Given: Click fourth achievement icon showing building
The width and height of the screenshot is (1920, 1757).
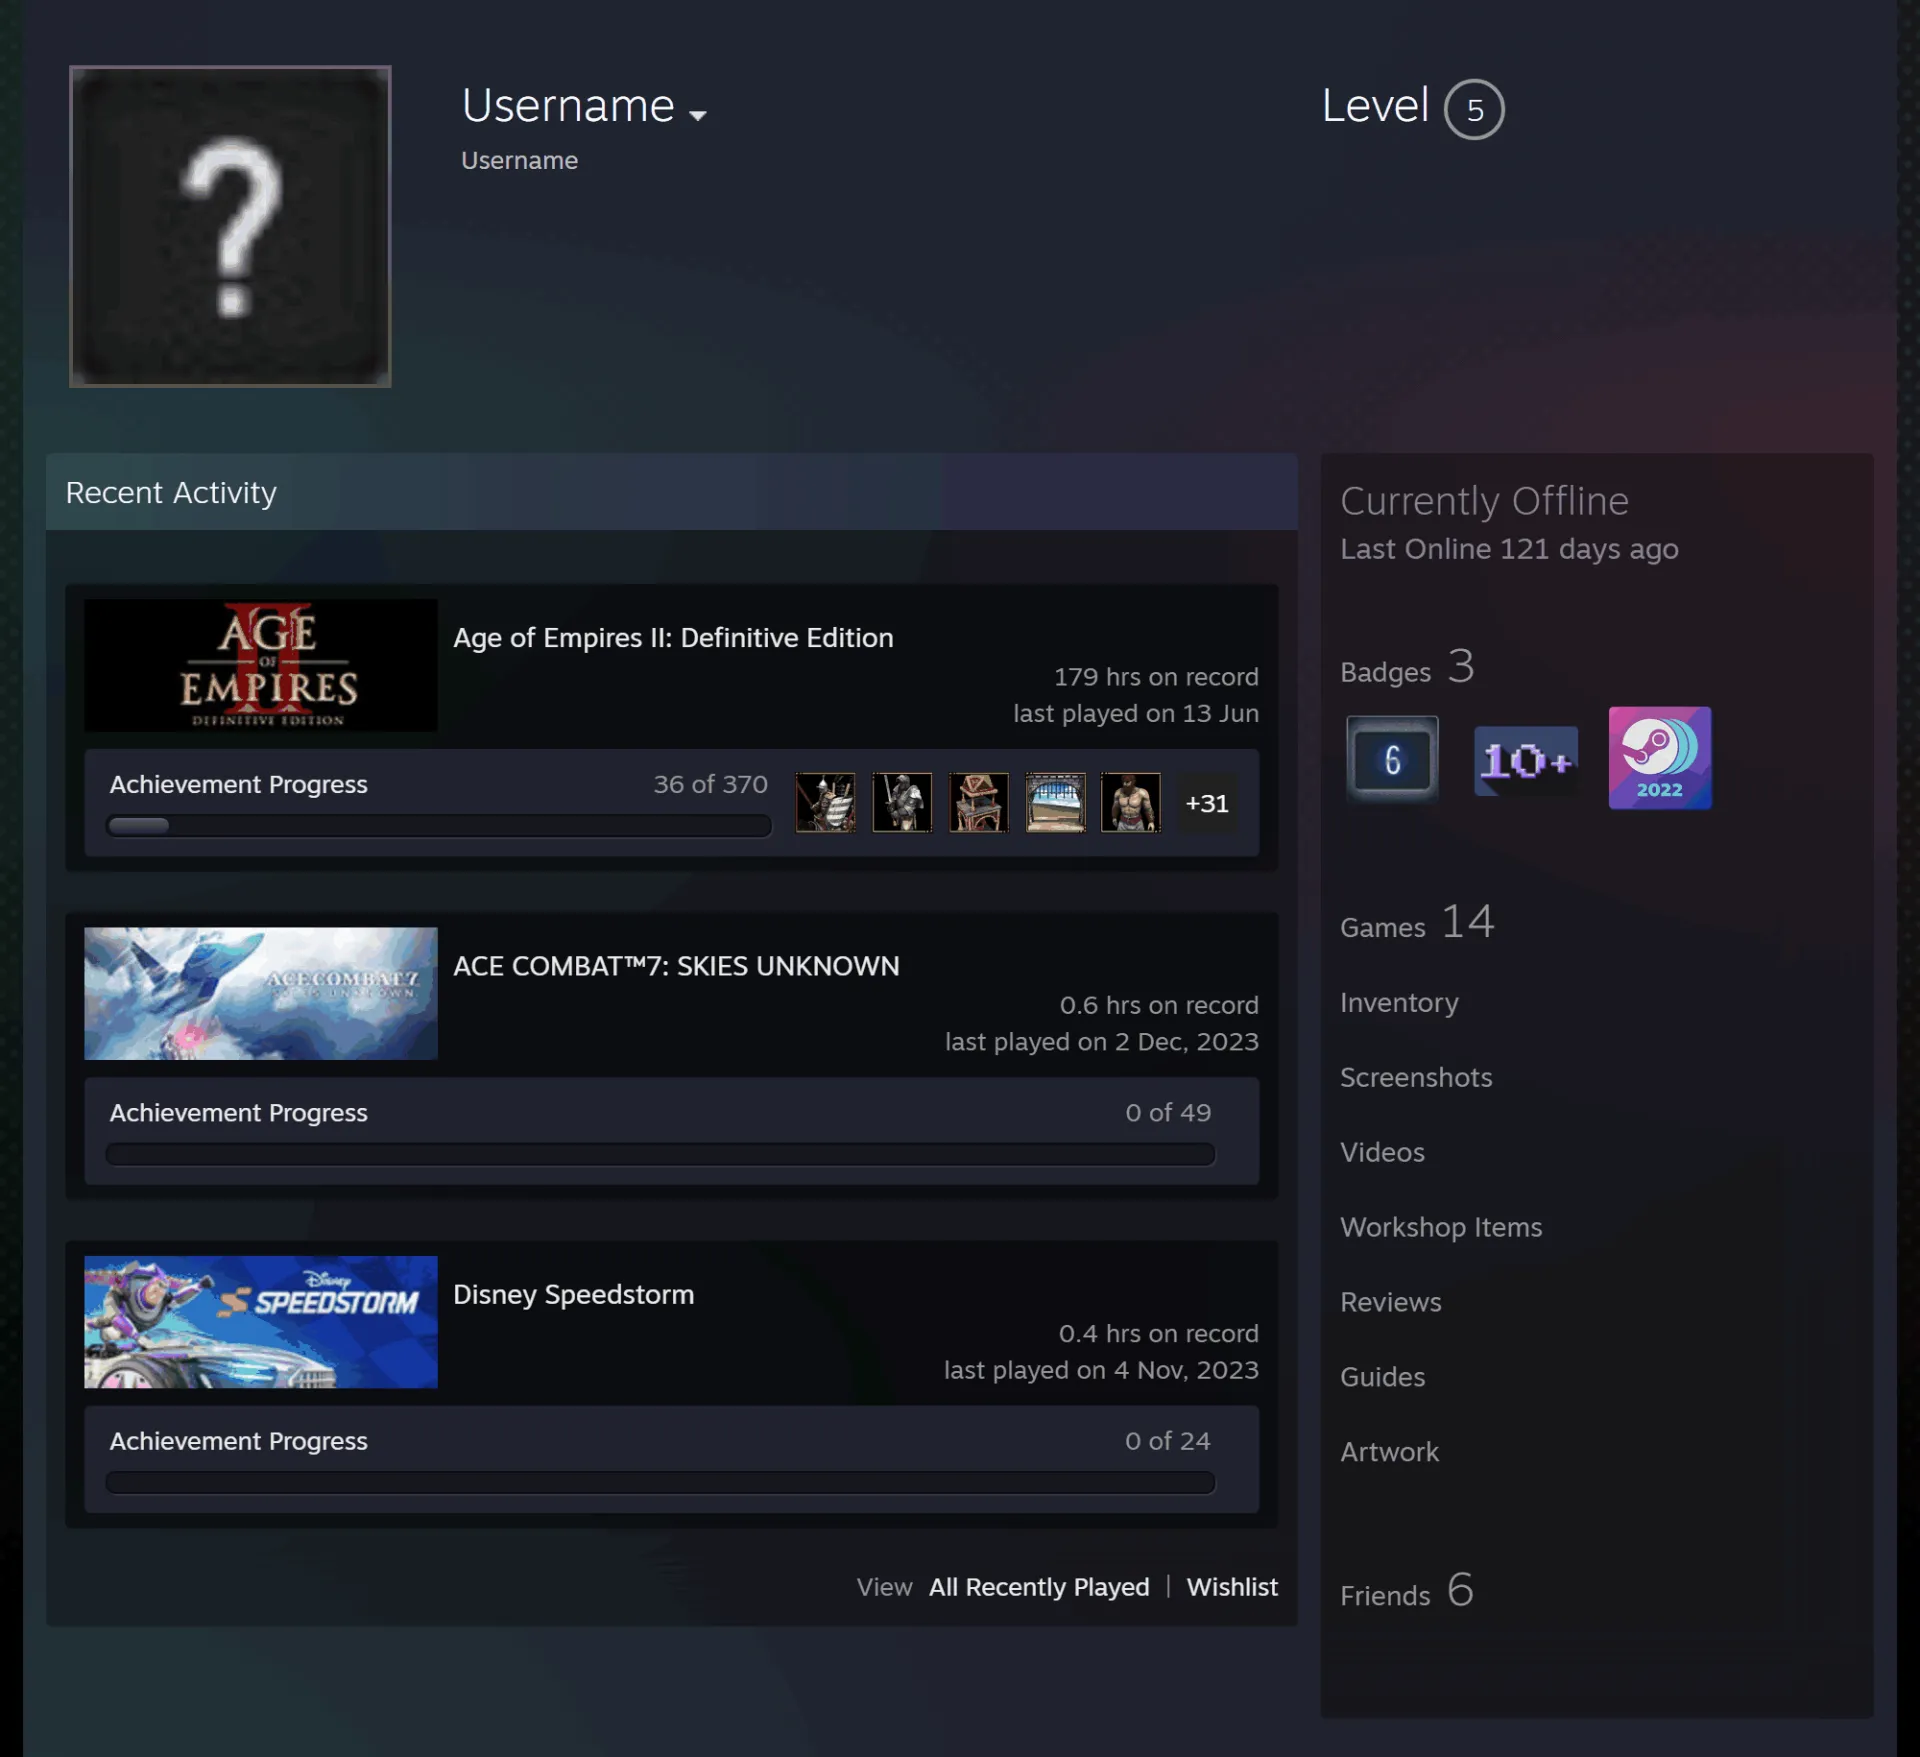Looking at the screenshot, I should tap(1055, 802).
